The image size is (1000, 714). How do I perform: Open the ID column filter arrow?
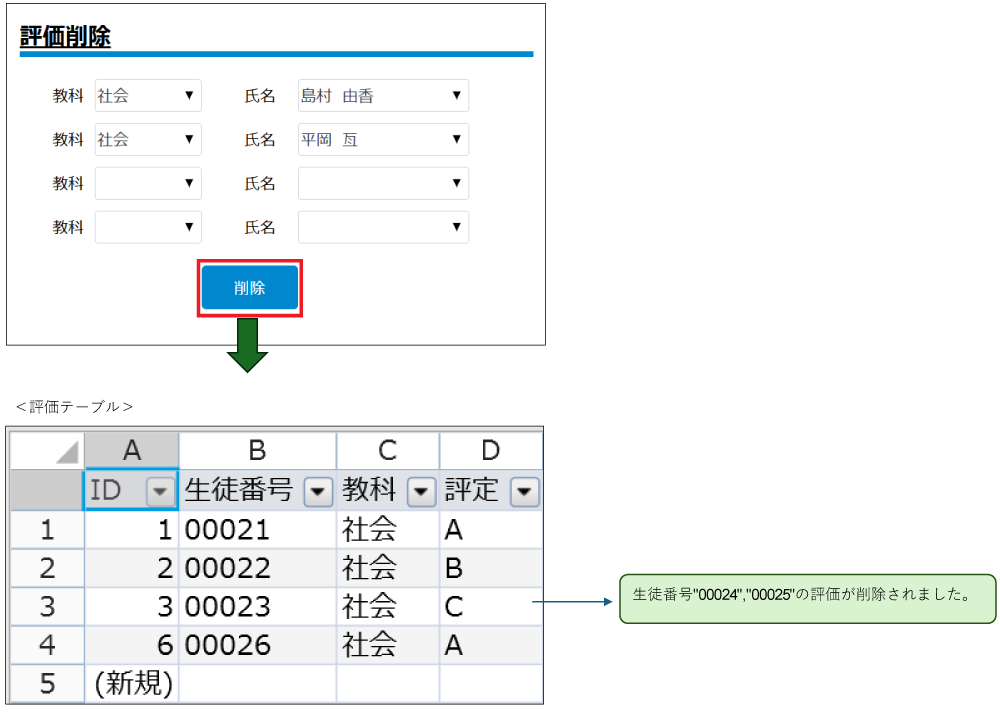coord(160,492)
